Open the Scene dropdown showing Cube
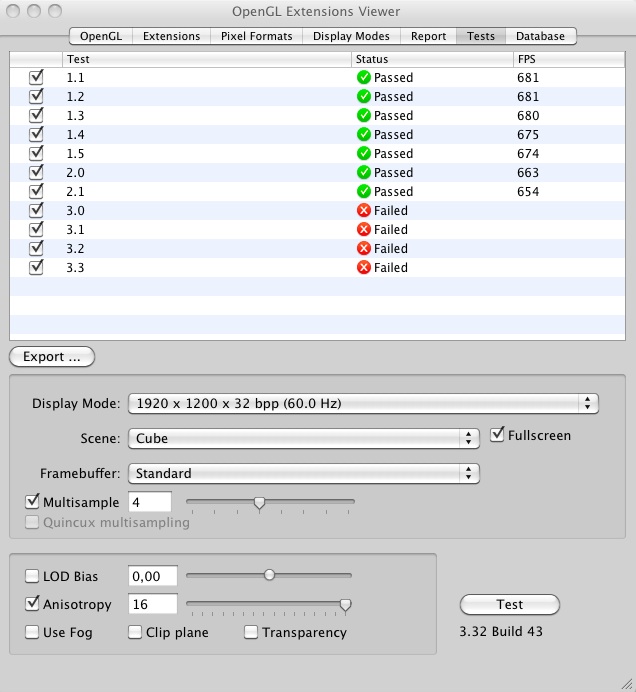Screen dimensions: 636x692 tap(304, 438)
